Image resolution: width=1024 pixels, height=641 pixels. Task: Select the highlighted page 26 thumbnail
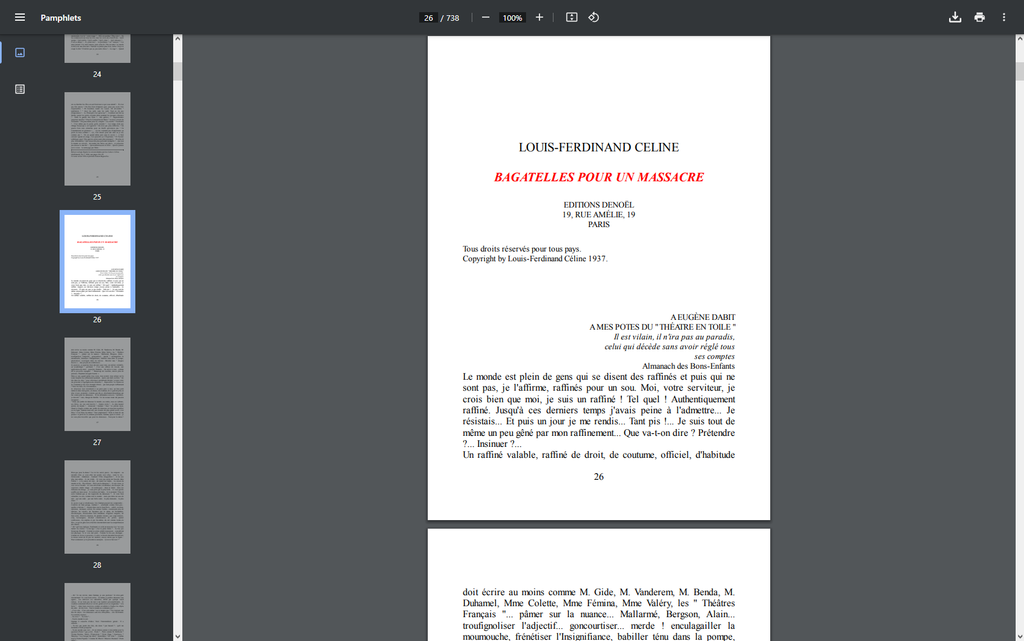97,261
